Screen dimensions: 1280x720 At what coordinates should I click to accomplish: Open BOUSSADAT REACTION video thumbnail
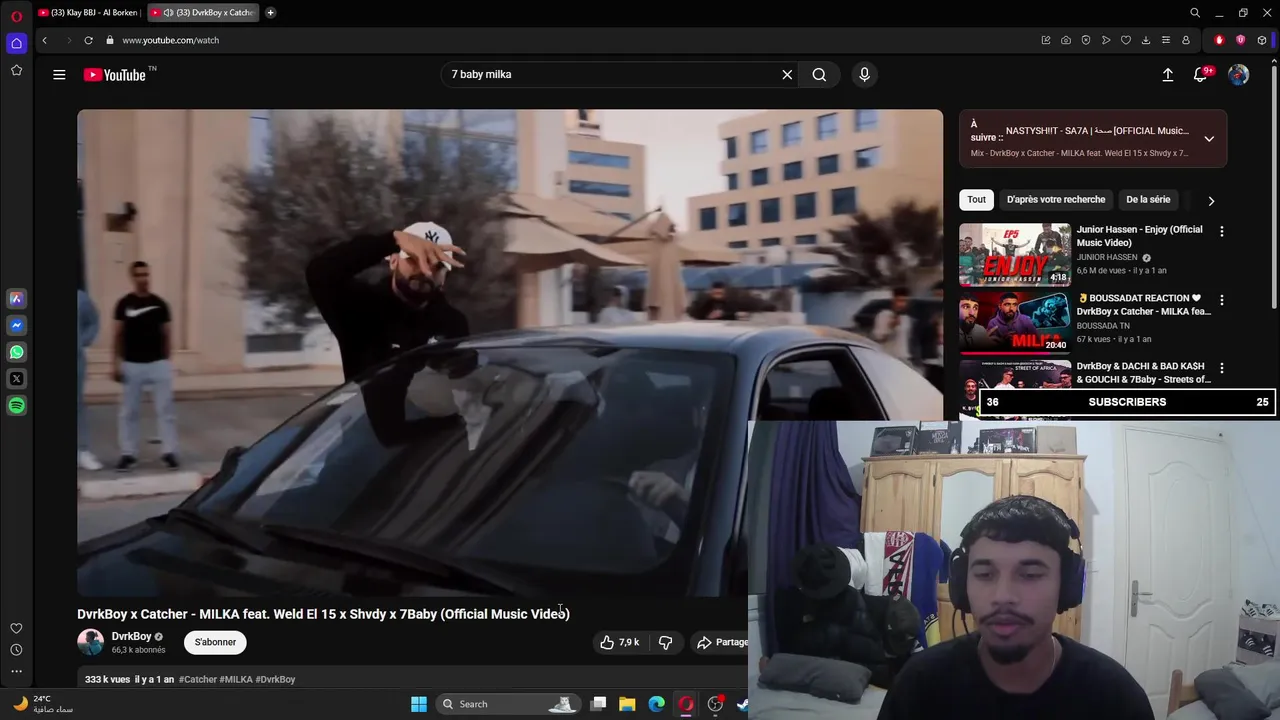coord(1015,323)
